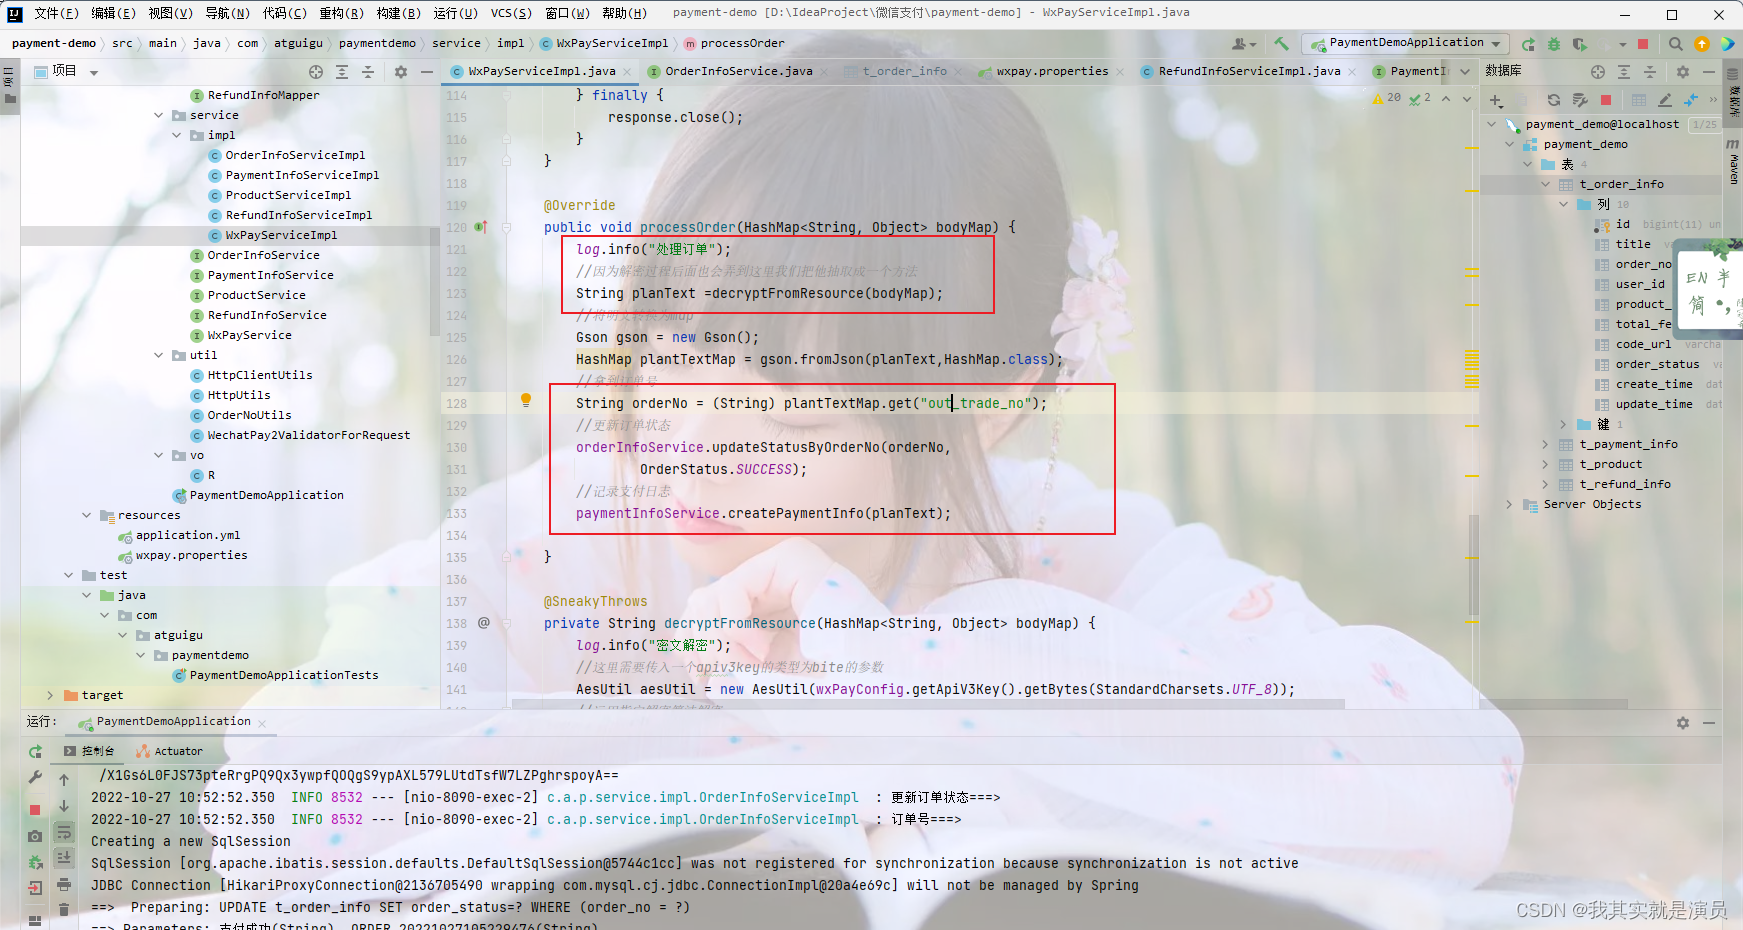Image resolution: width=1743 pixels, height=930 pixels.
Task: Toggle scroll to end in the console
Action: (64, 858)
